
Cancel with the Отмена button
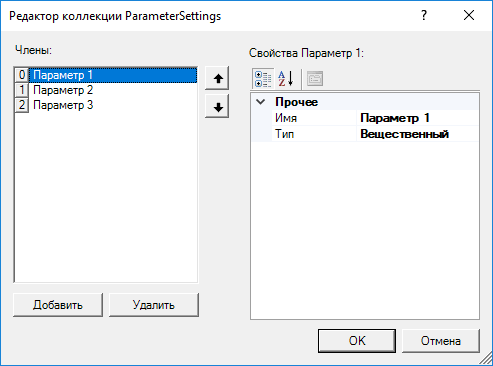(441, 341)
